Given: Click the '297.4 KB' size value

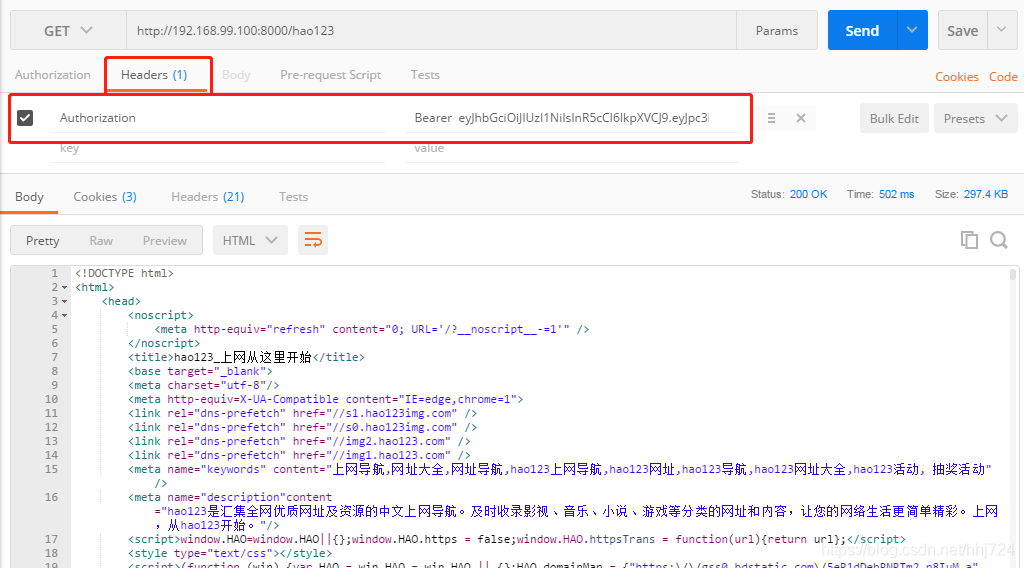Looking at the screenshot, I should point(985,195).
